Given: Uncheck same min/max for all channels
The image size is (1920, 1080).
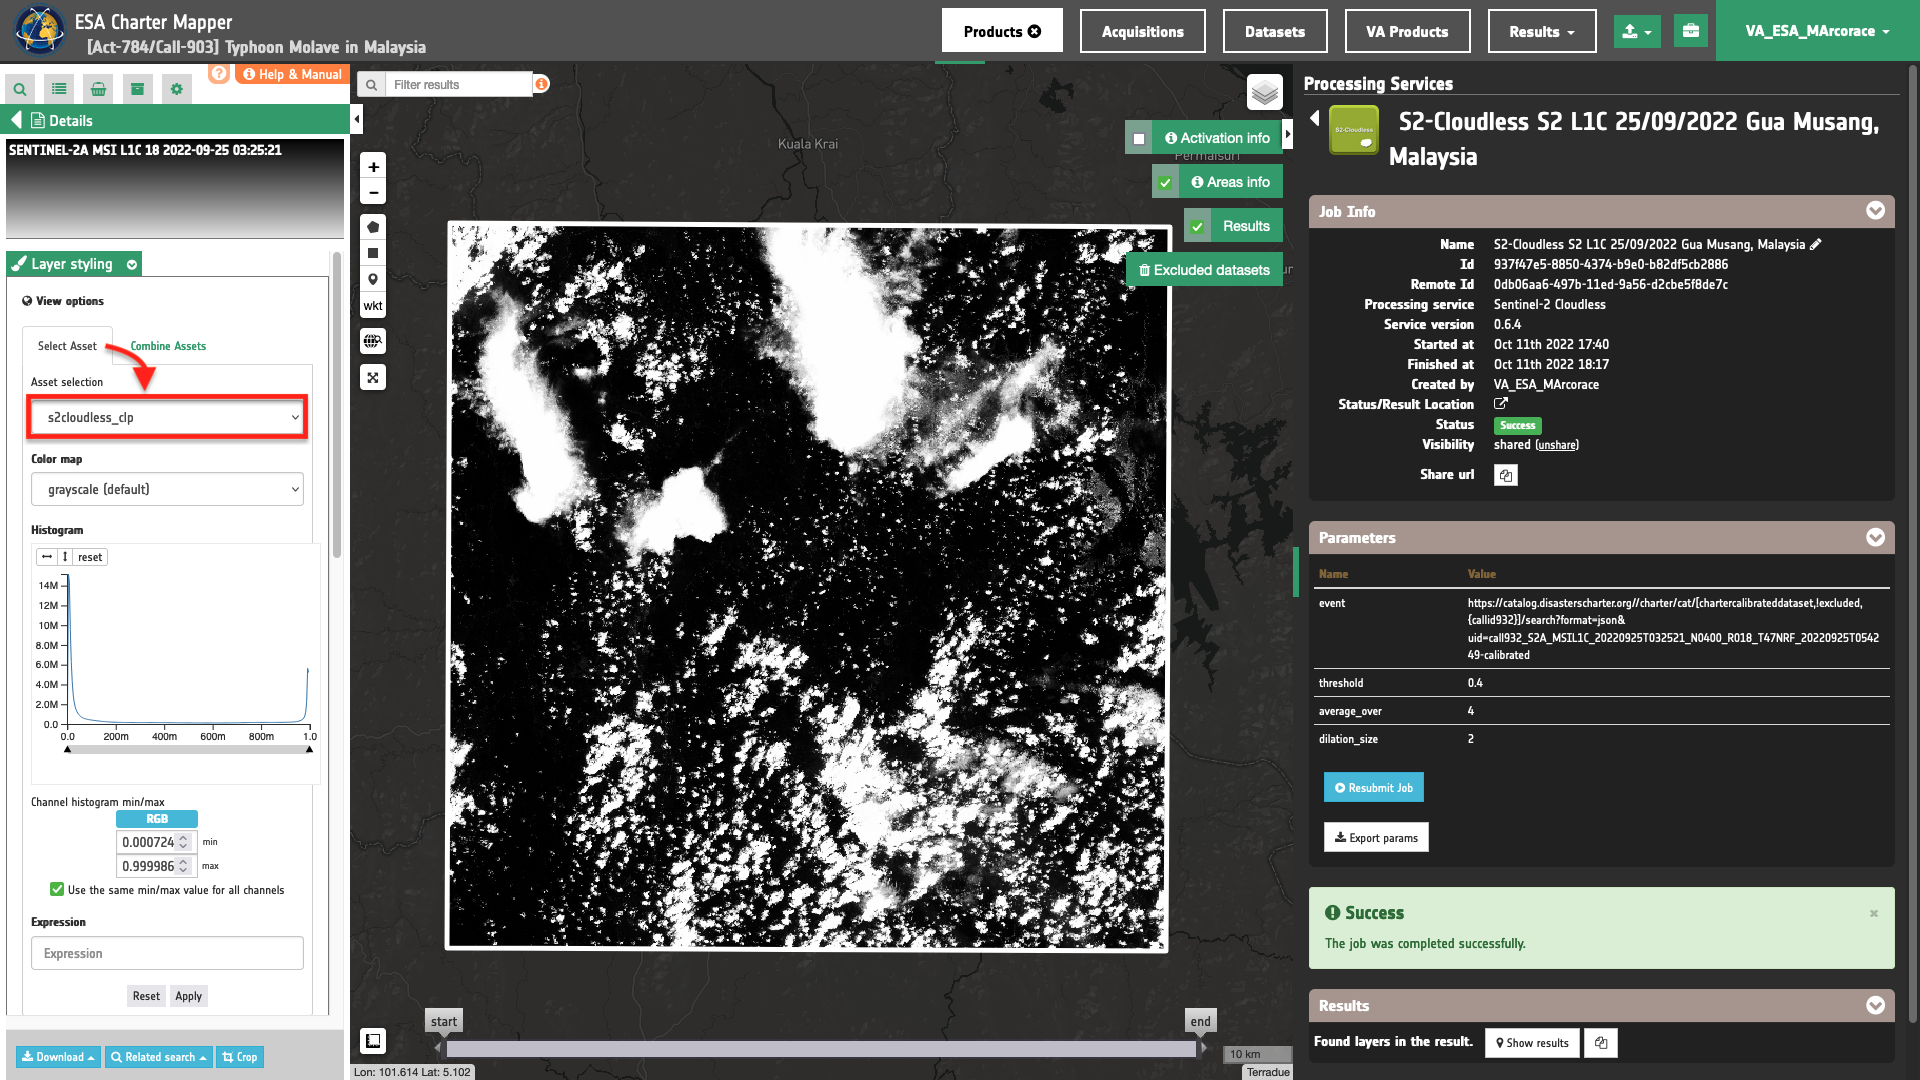Looking at the screenshot, I should [57, 889].
